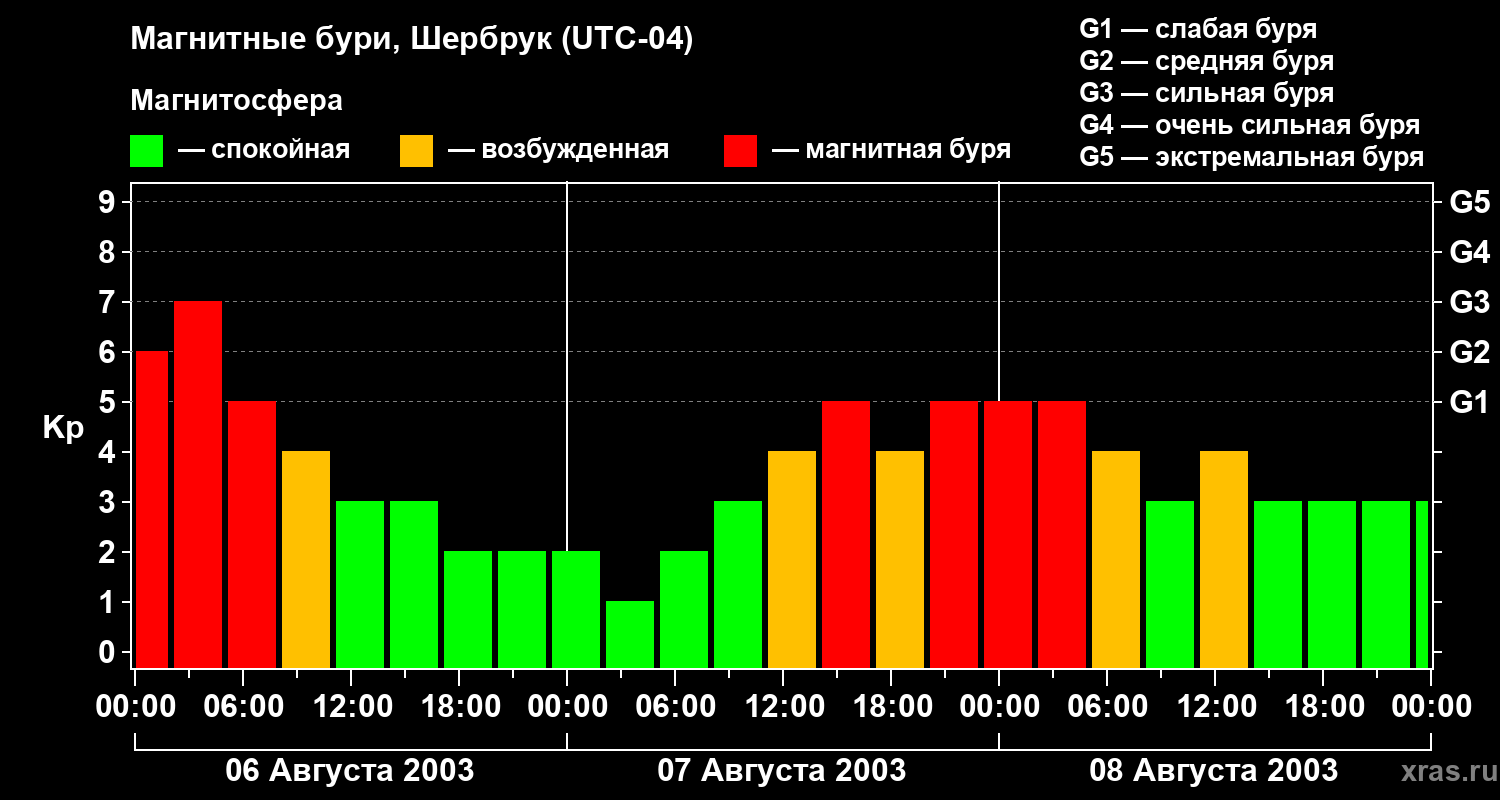Screen dimensions: 1500x800
Task: Click the shortest green bar at Kp 1
Action: click(630, 635)
